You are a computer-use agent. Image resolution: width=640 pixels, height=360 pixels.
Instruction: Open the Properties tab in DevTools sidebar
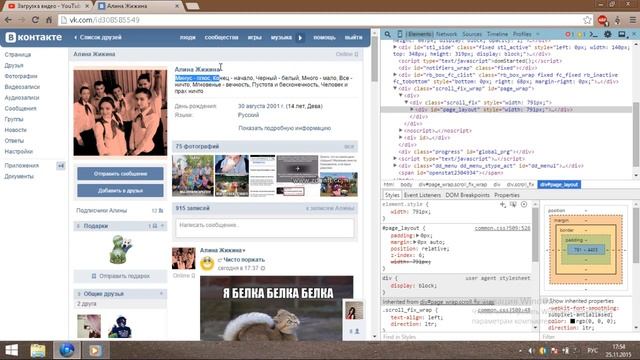point(507,195)
